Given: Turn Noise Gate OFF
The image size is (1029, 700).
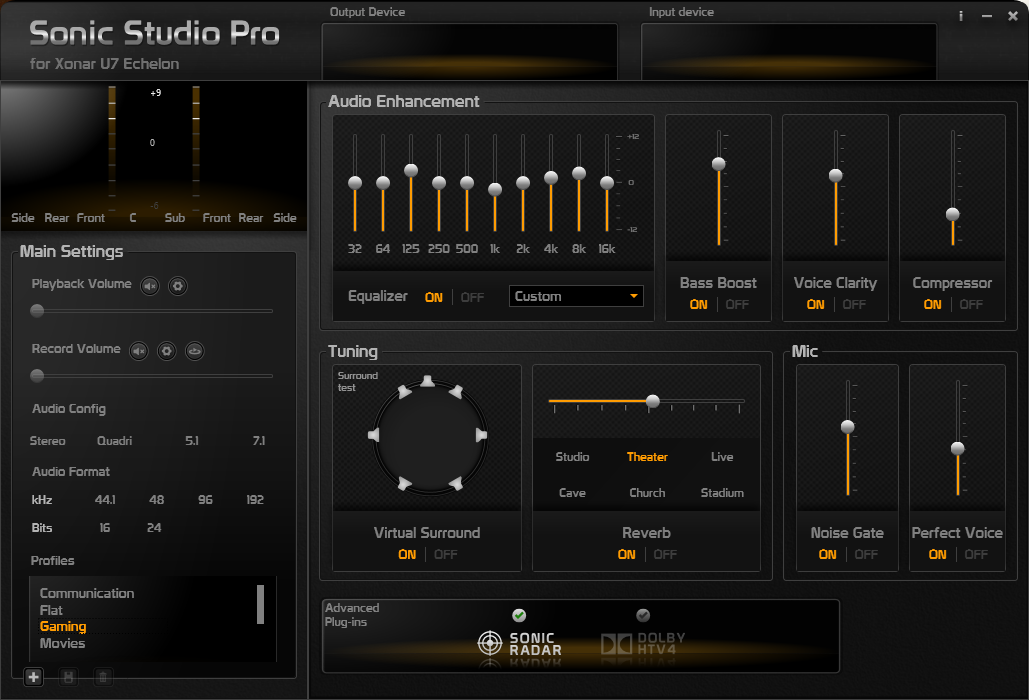Looking at the screenshot, I should pos(866,554).
